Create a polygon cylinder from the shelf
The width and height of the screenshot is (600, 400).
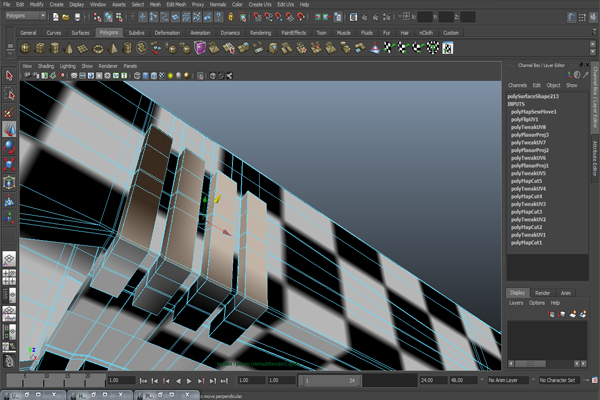(55, 48)
